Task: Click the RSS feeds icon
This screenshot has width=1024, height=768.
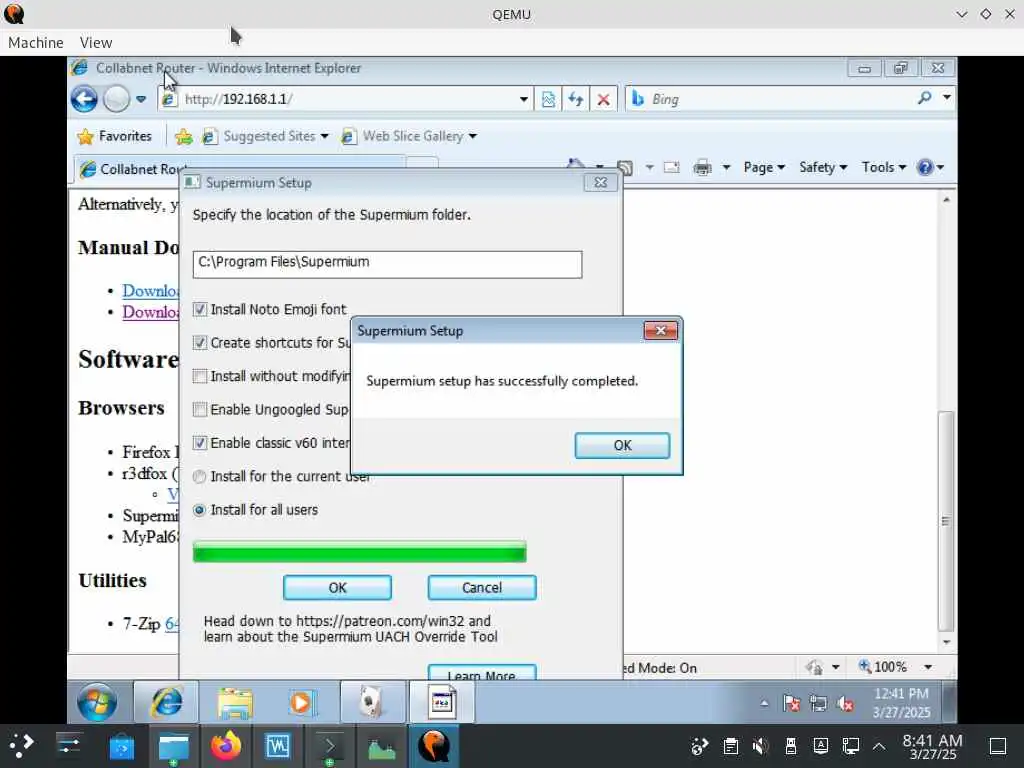Action: [x=626, y=168]
